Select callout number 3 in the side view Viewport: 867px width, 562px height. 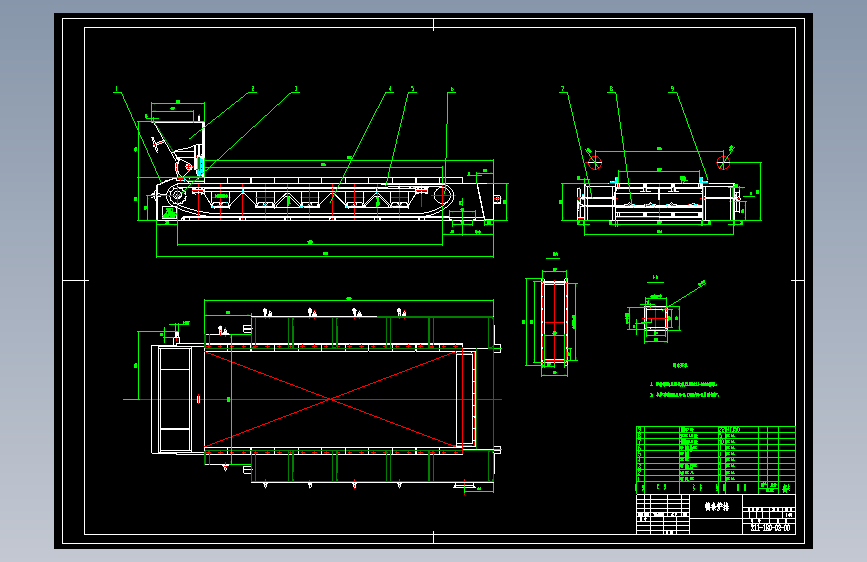pos(296,89)
